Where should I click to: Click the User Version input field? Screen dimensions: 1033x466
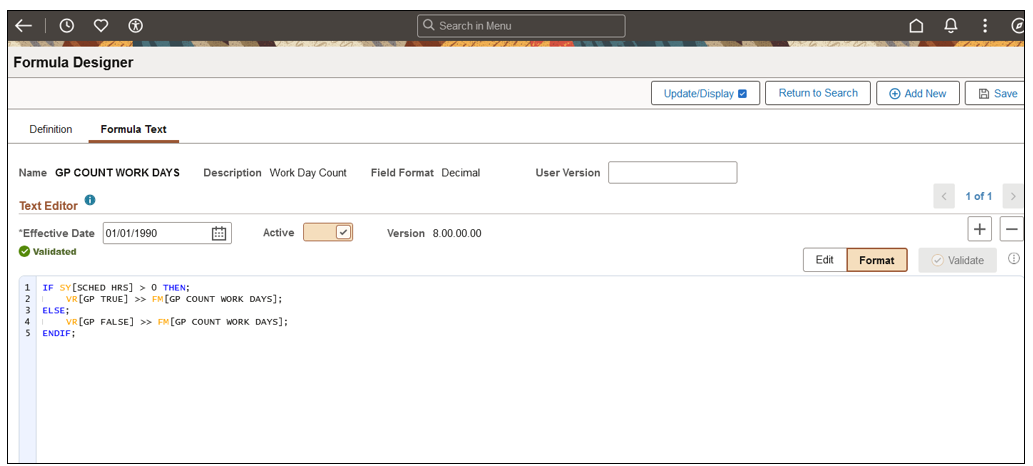[672, 173]
